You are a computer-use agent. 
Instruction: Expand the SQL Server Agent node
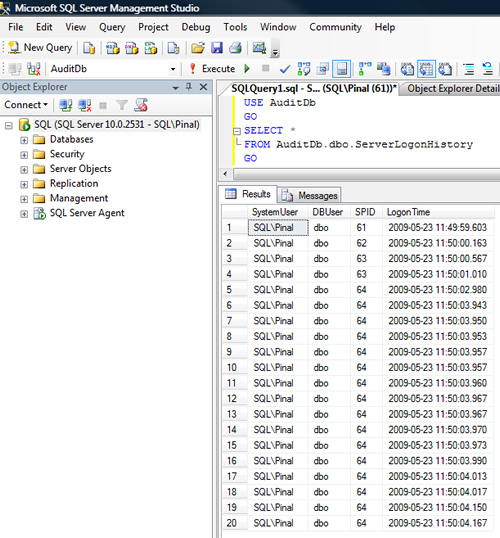(x=24, y=214)
